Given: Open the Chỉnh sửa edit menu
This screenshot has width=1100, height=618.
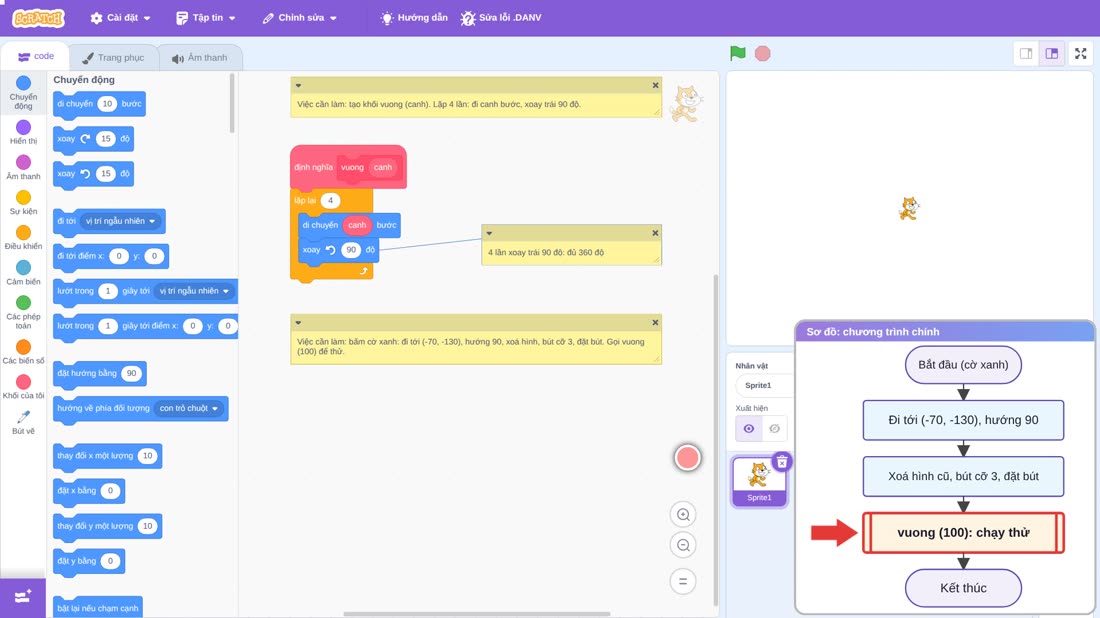Looking at the screenshot, I should 300,18.
